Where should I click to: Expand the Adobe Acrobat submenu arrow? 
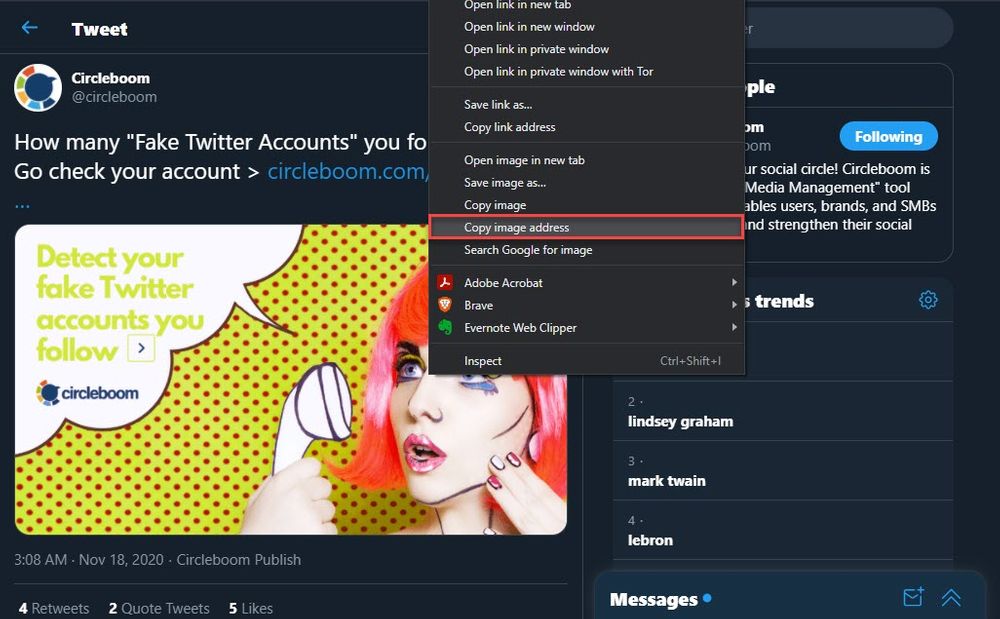pos(734,283)
